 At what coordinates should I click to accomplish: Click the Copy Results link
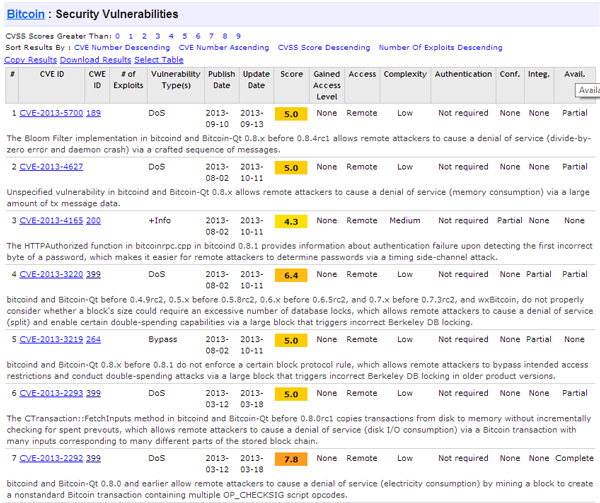click(30, 60)
